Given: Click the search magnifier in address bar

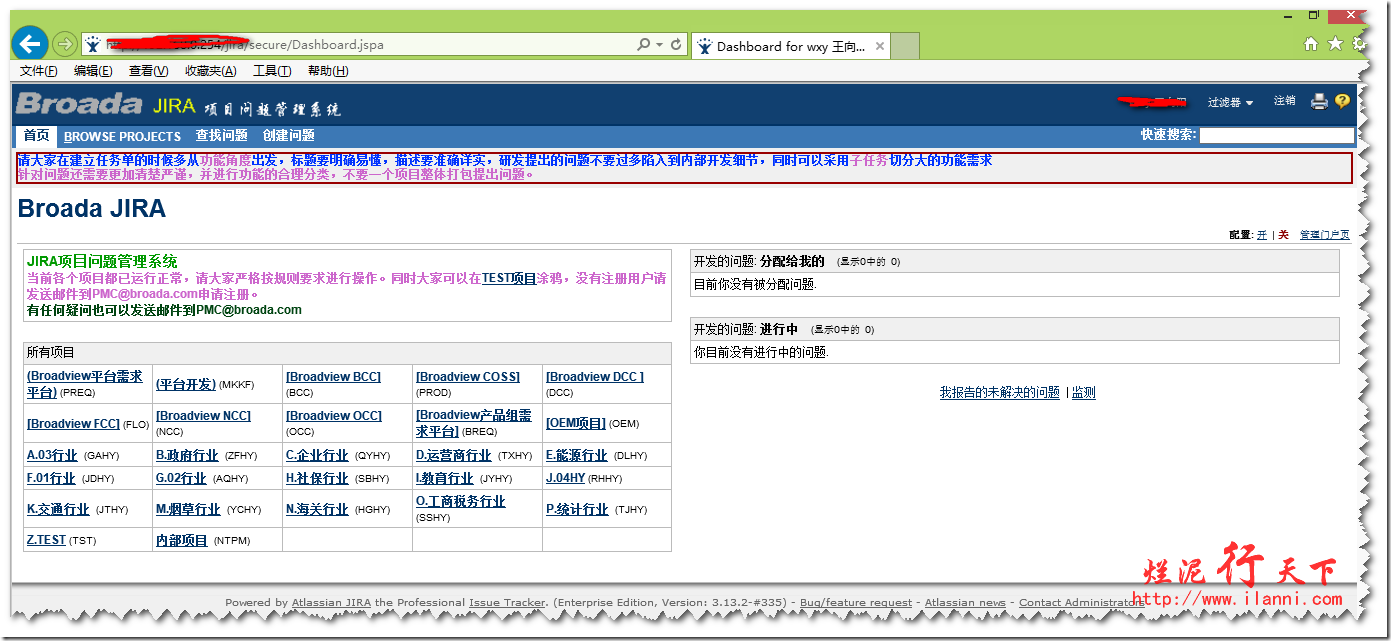Looking at the screenshot, I should (644, 45).
